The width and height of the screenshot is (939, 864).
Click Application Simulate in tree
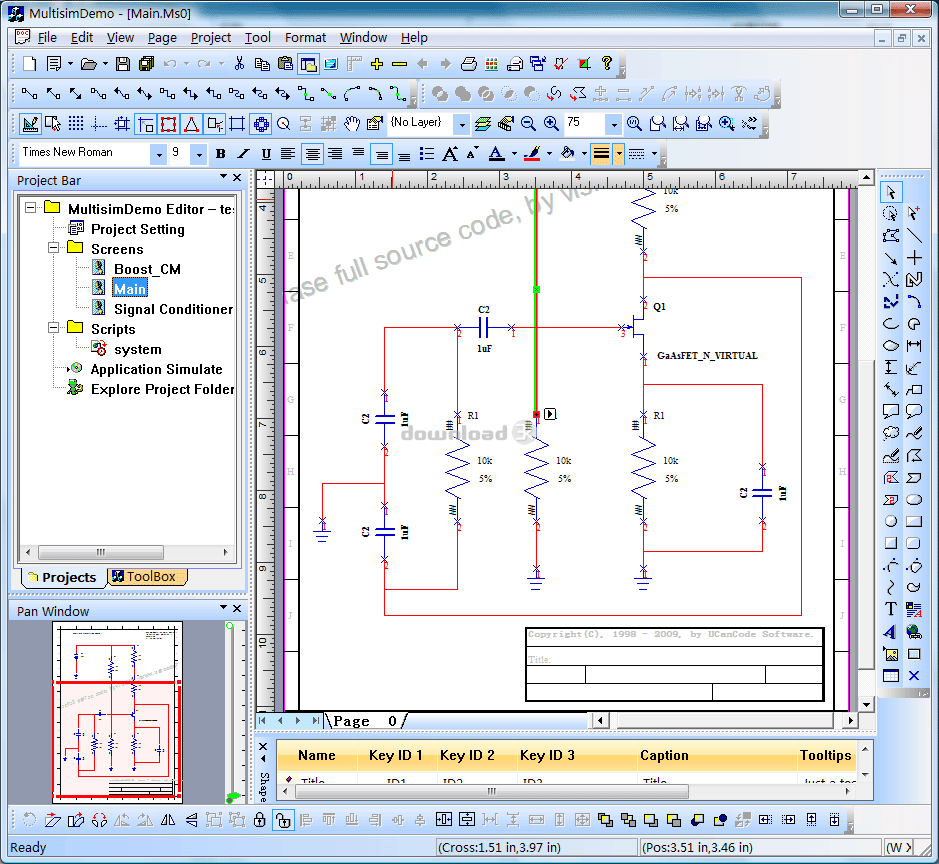pos(156,369)
